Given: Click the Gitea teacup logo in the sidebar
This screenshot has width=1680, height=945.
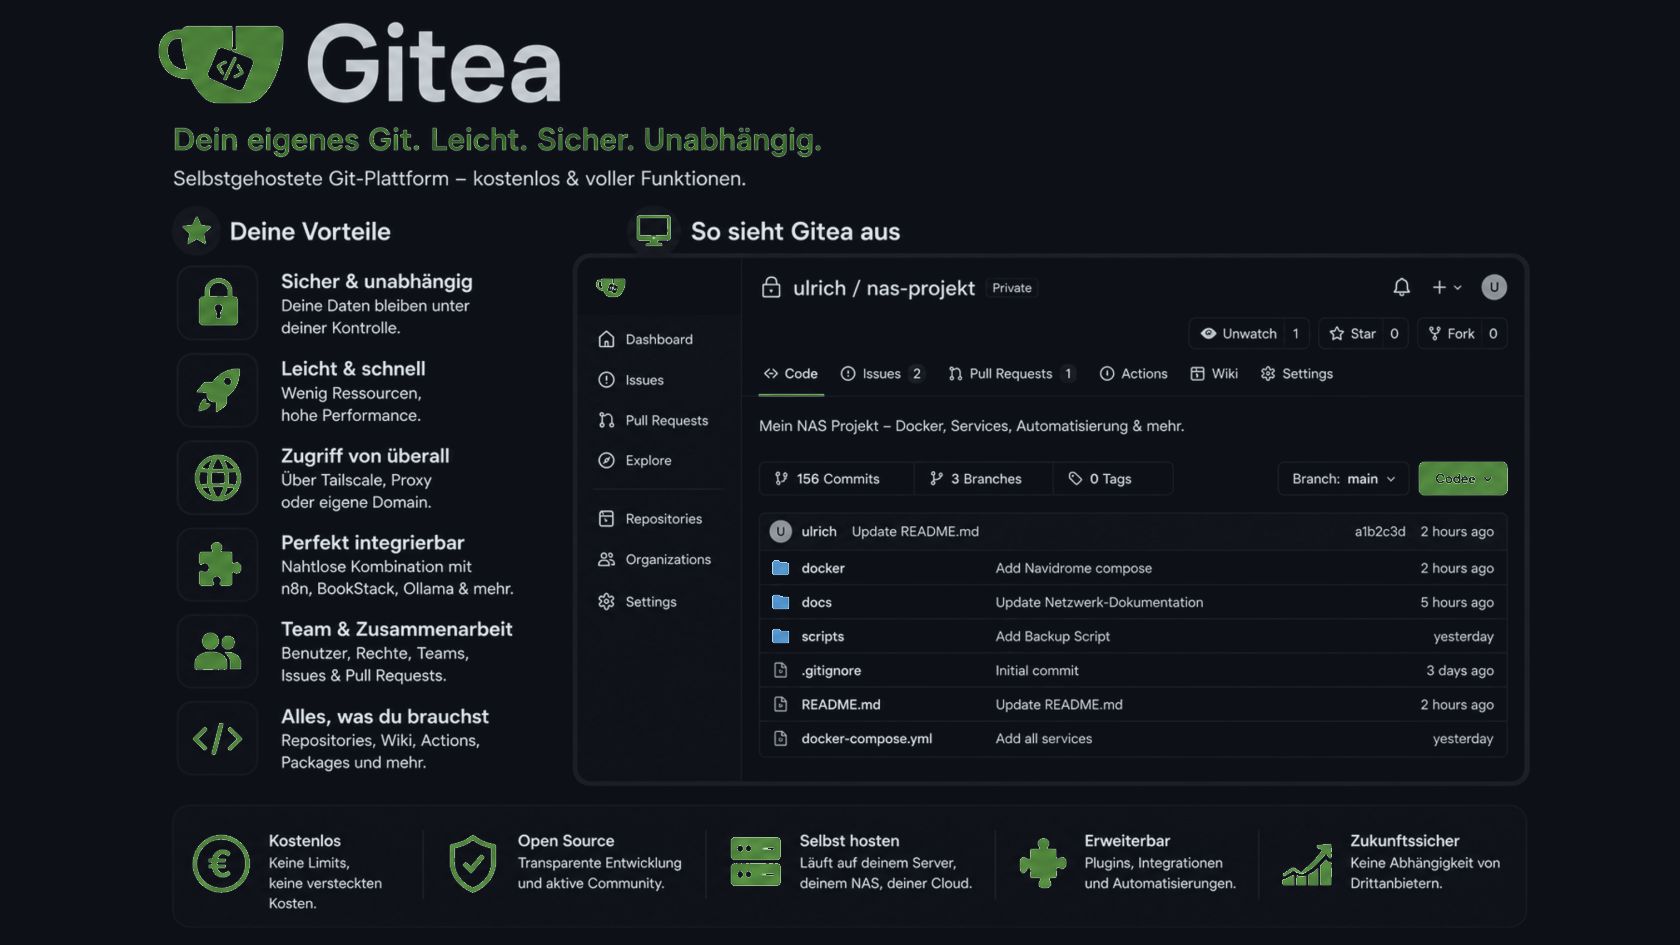Looking at the screenshot, I should point(611,288).
